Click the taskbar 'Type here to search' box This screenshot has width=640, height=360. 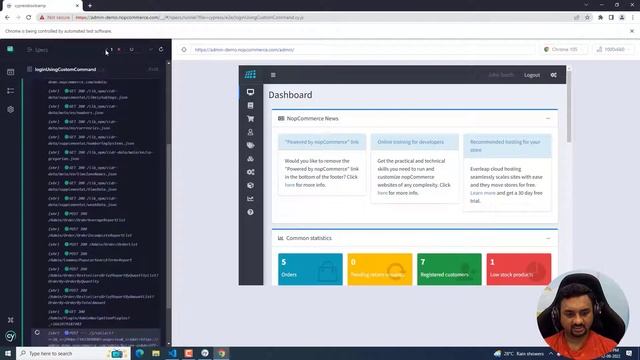[x=73, y=353]
